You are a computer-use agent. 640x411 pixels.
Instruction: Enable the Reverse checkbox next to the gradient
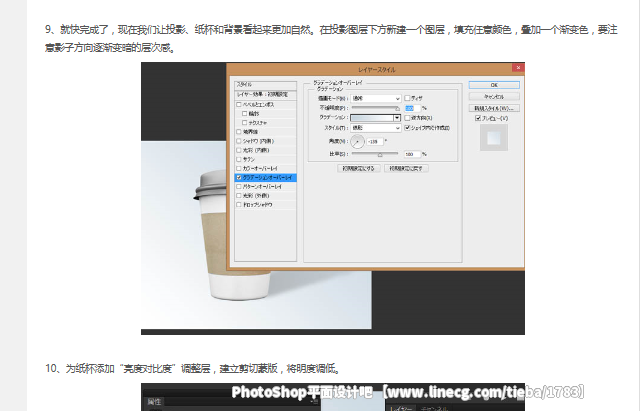tap(406, 117)
